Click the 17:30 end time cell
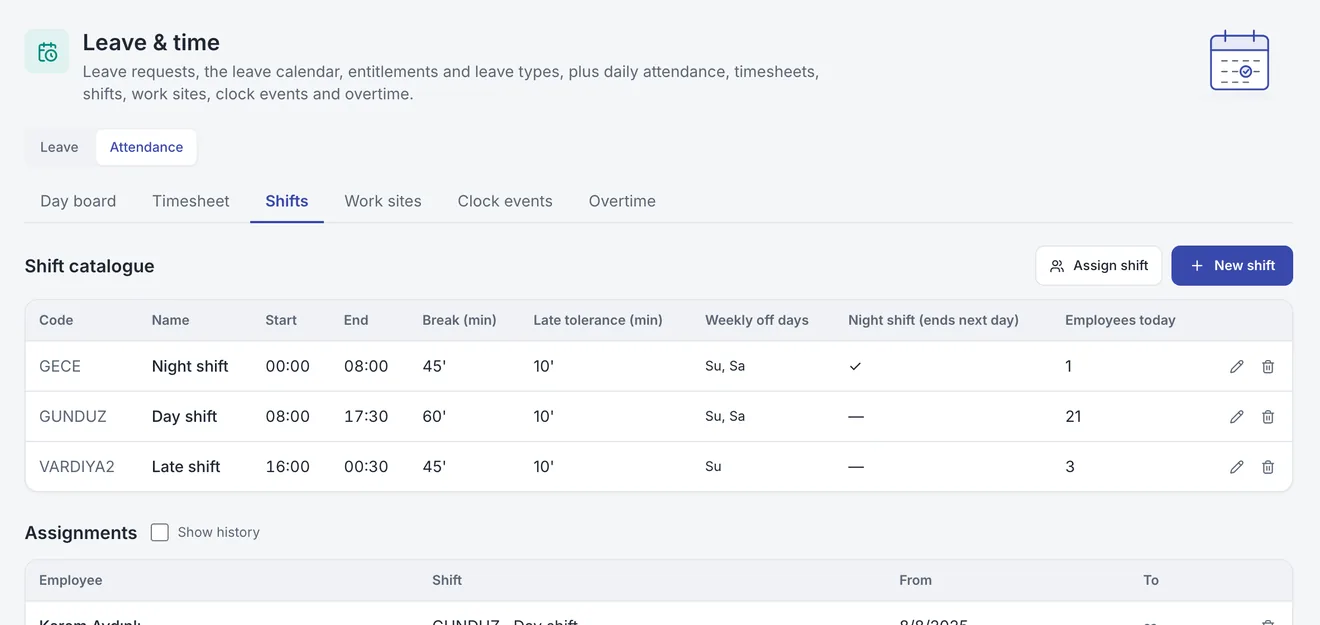The image size is (1320, 625). click(x=366, y=416)
